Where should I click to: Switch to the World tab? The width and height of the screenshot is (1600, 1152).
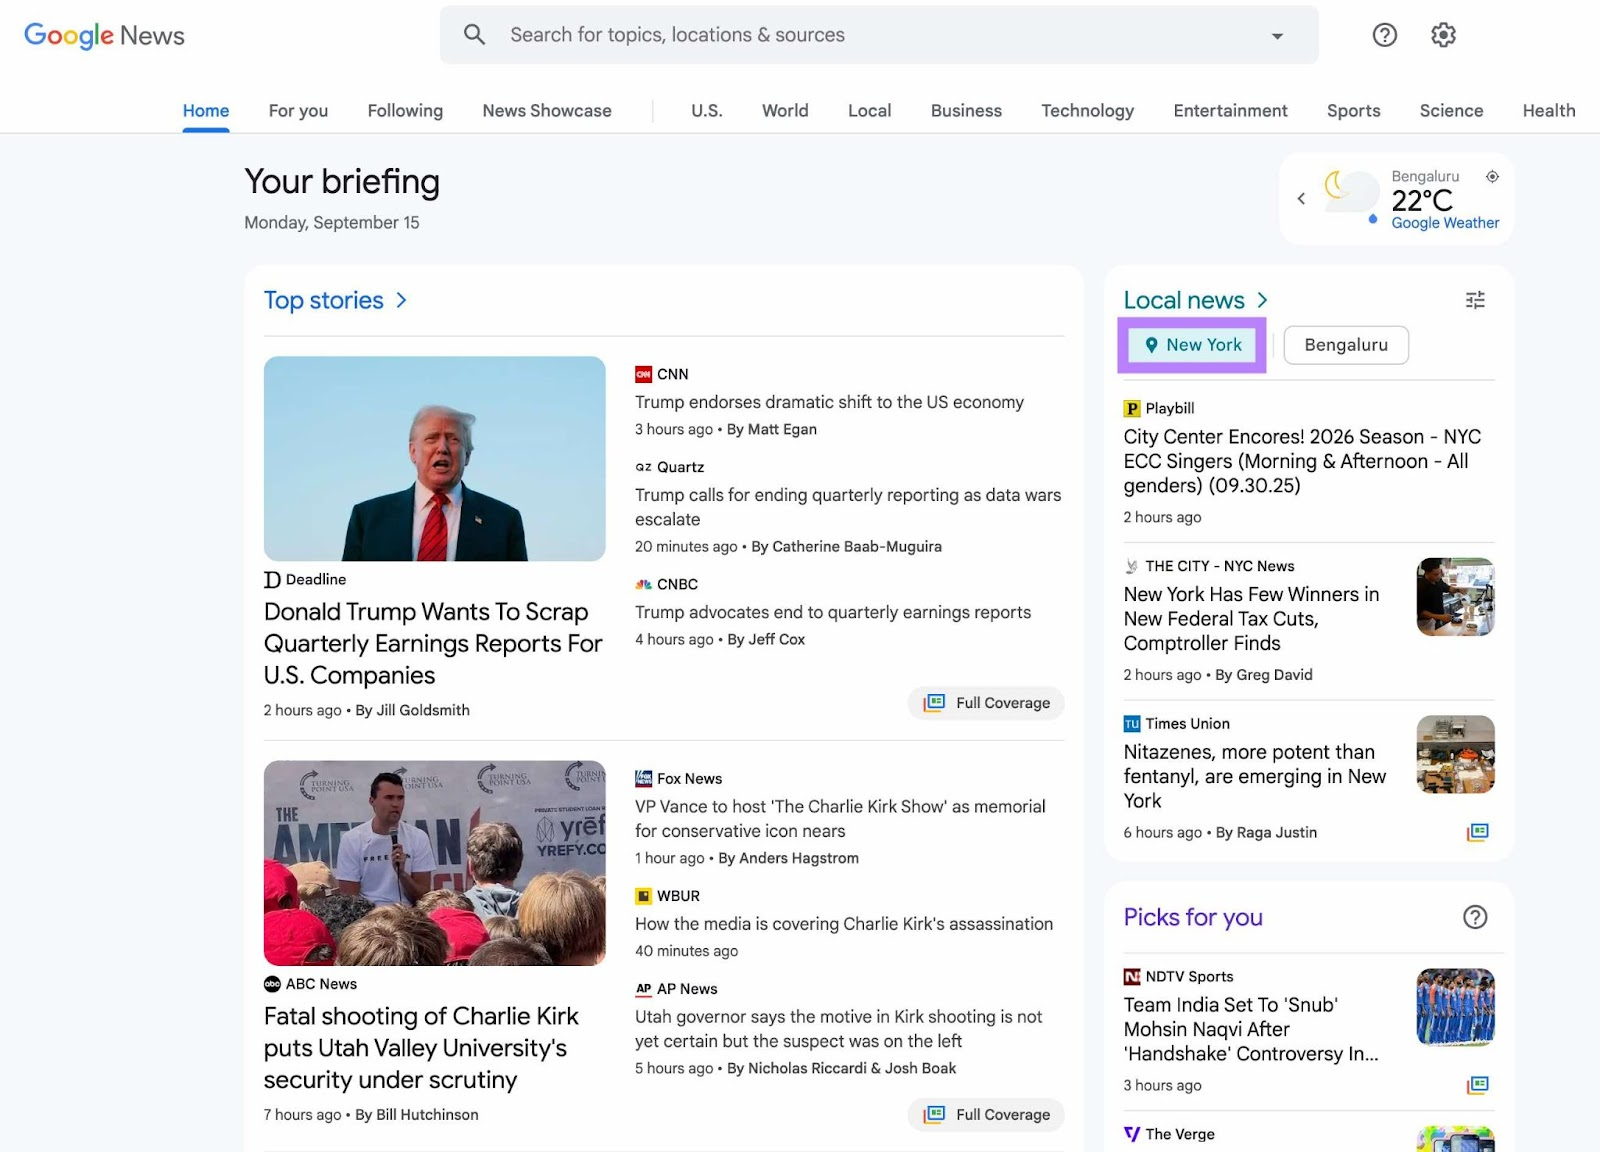pyautogui.click(x=784, y=110)
